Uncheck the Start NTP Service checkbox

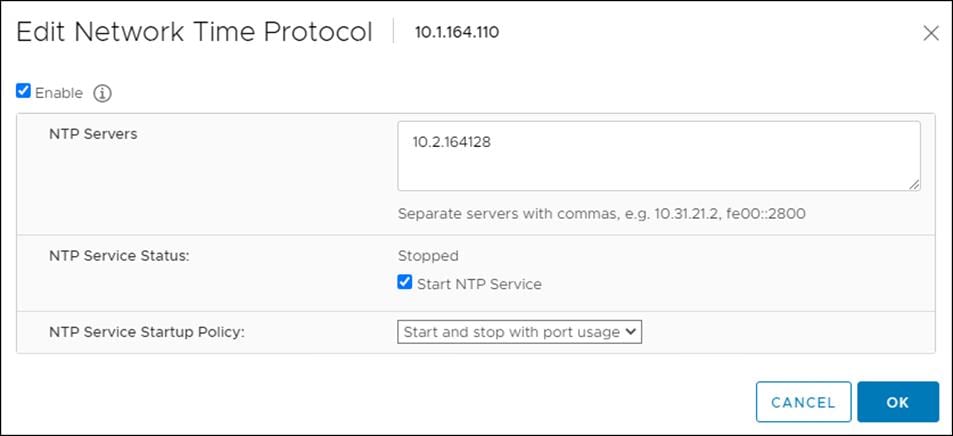point(405,282)
